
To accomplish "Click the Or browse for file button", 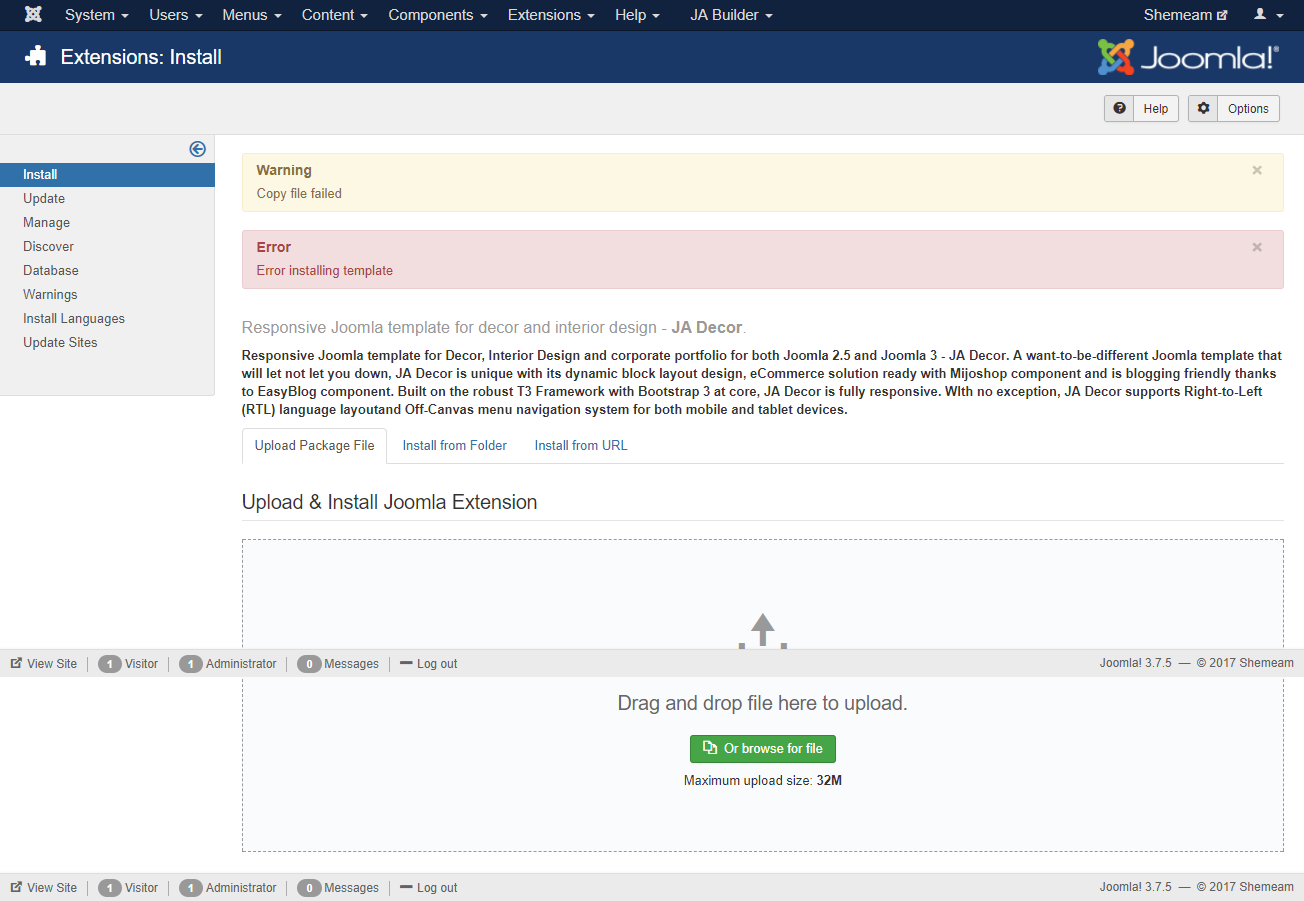I will (763, 749).
